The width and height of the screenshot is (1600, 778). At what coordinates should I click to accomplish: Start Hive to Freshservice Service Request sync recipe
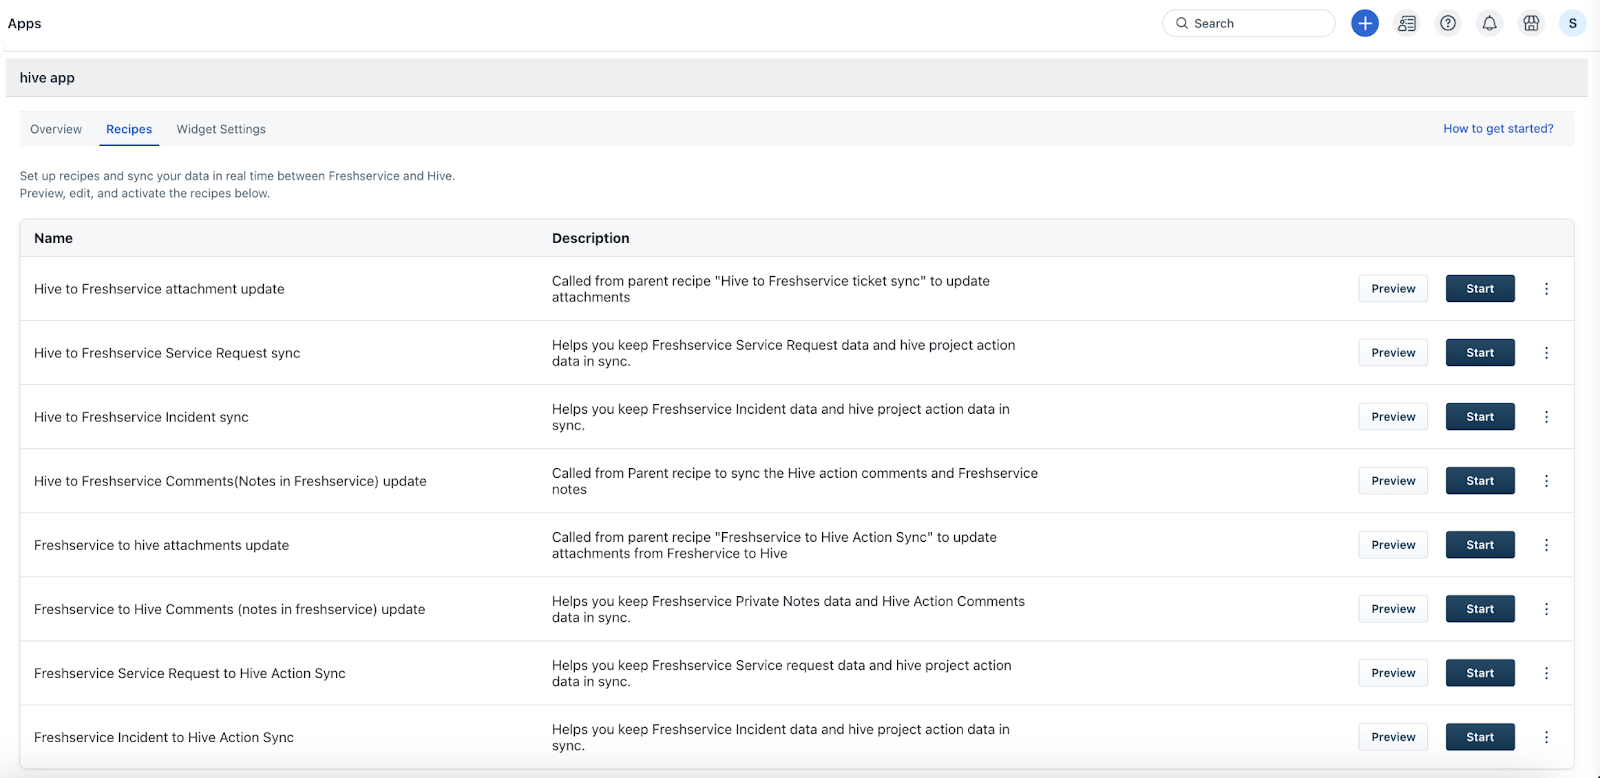1480,353
